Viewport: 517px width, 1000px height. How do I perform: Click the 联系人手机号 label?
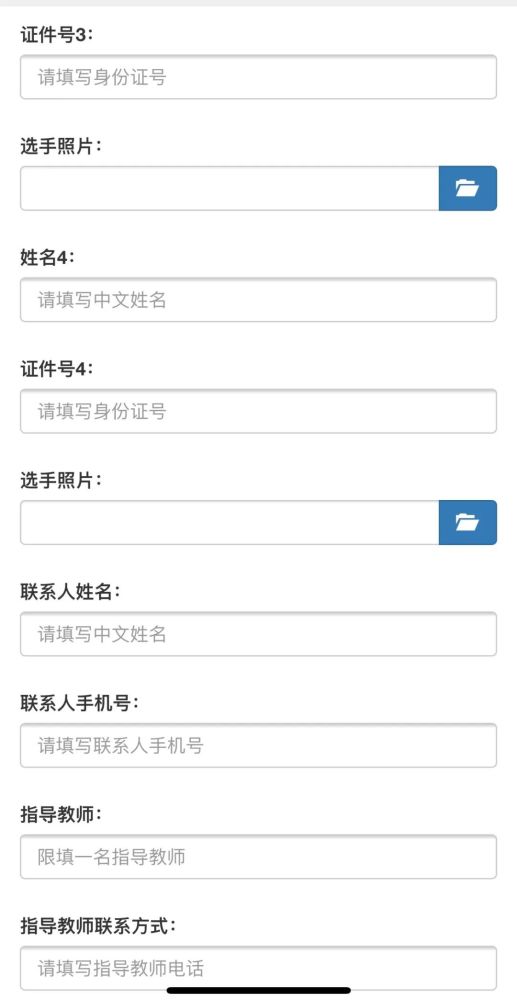(x=80, y=703)
